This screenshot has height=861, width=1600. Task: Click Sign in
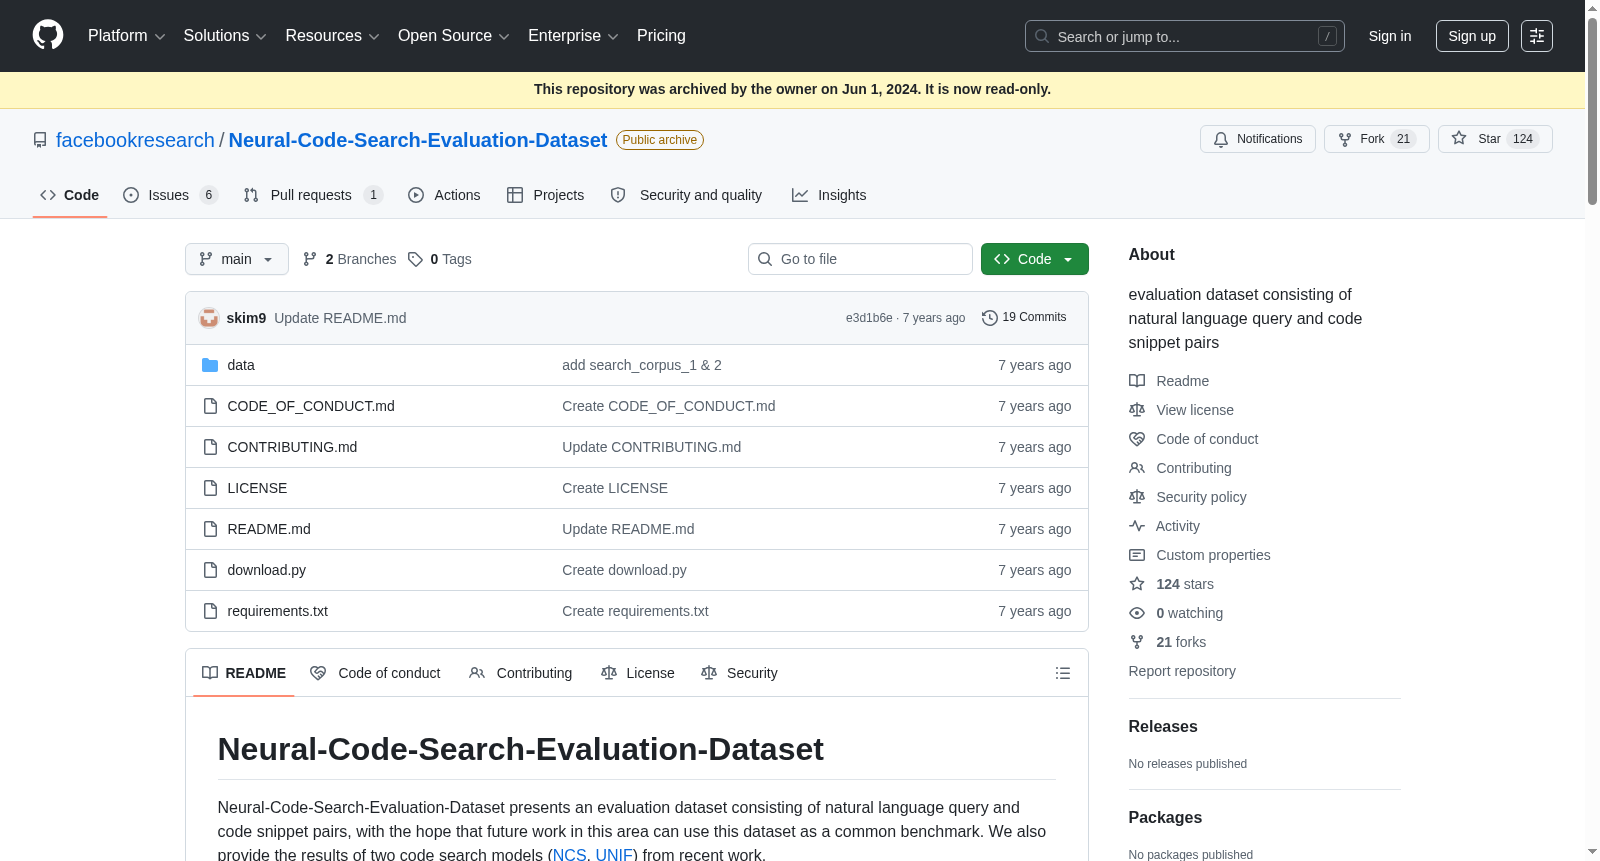(1390, 36)
